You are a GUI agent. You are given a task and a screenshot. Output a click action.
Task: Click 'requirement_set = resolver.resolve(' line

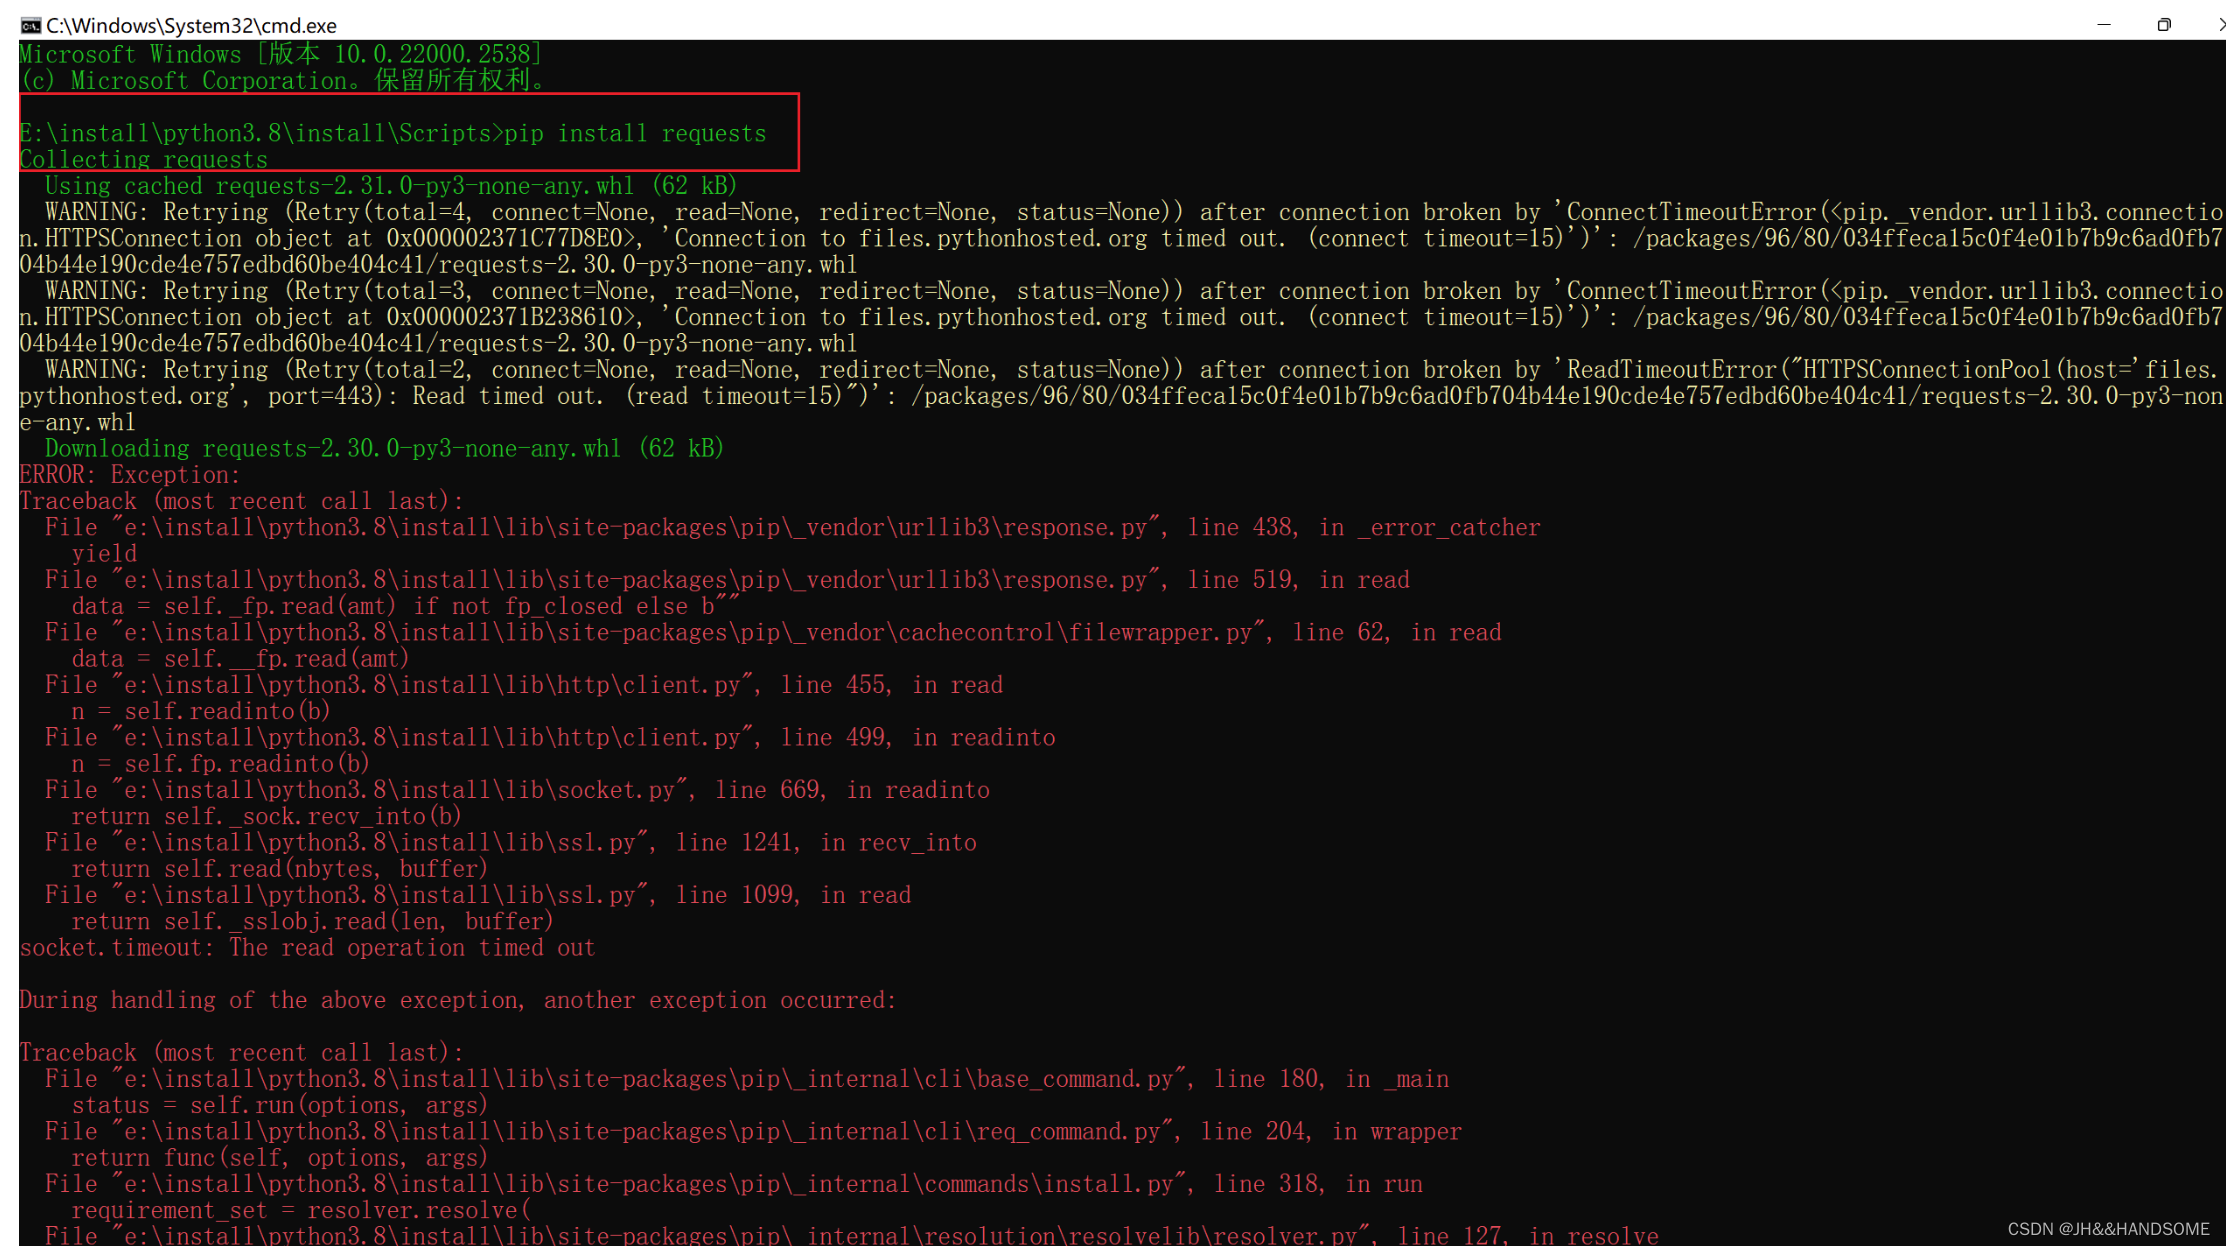pos(301,1210)
